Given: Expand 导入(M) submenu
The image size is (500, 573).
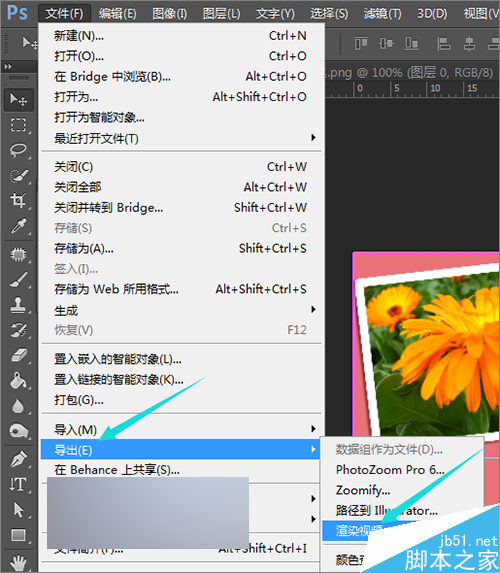Looking at the screenshot, I should click(181, 429).
